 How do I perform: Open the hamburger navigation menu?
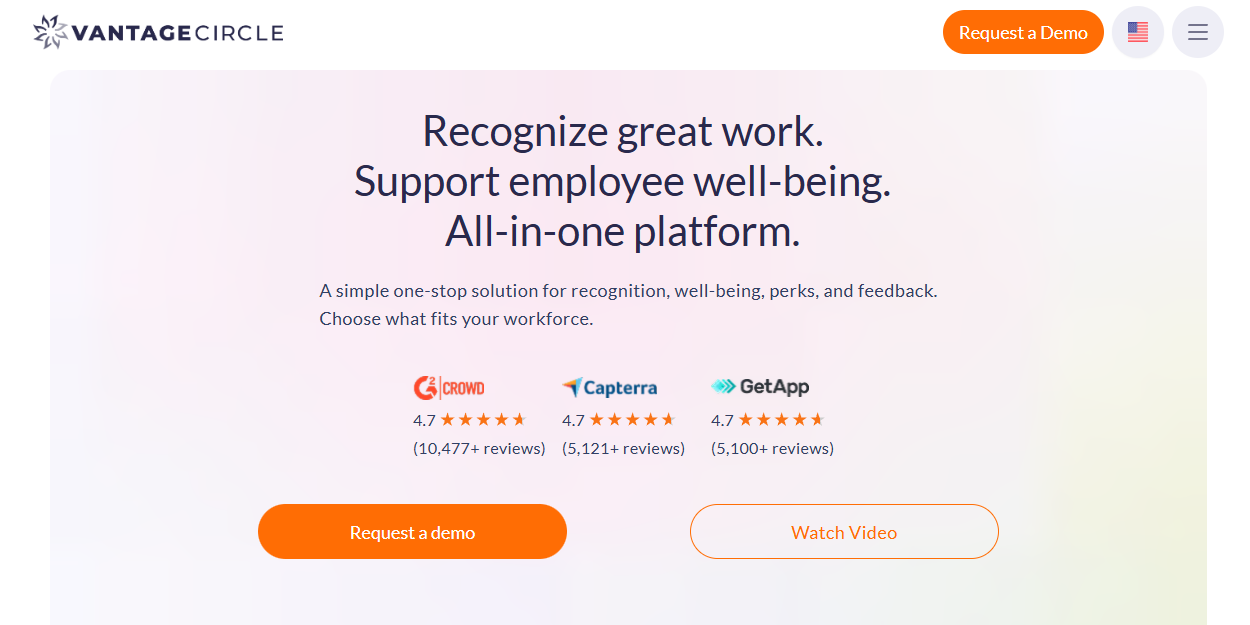click(1197, 31)
